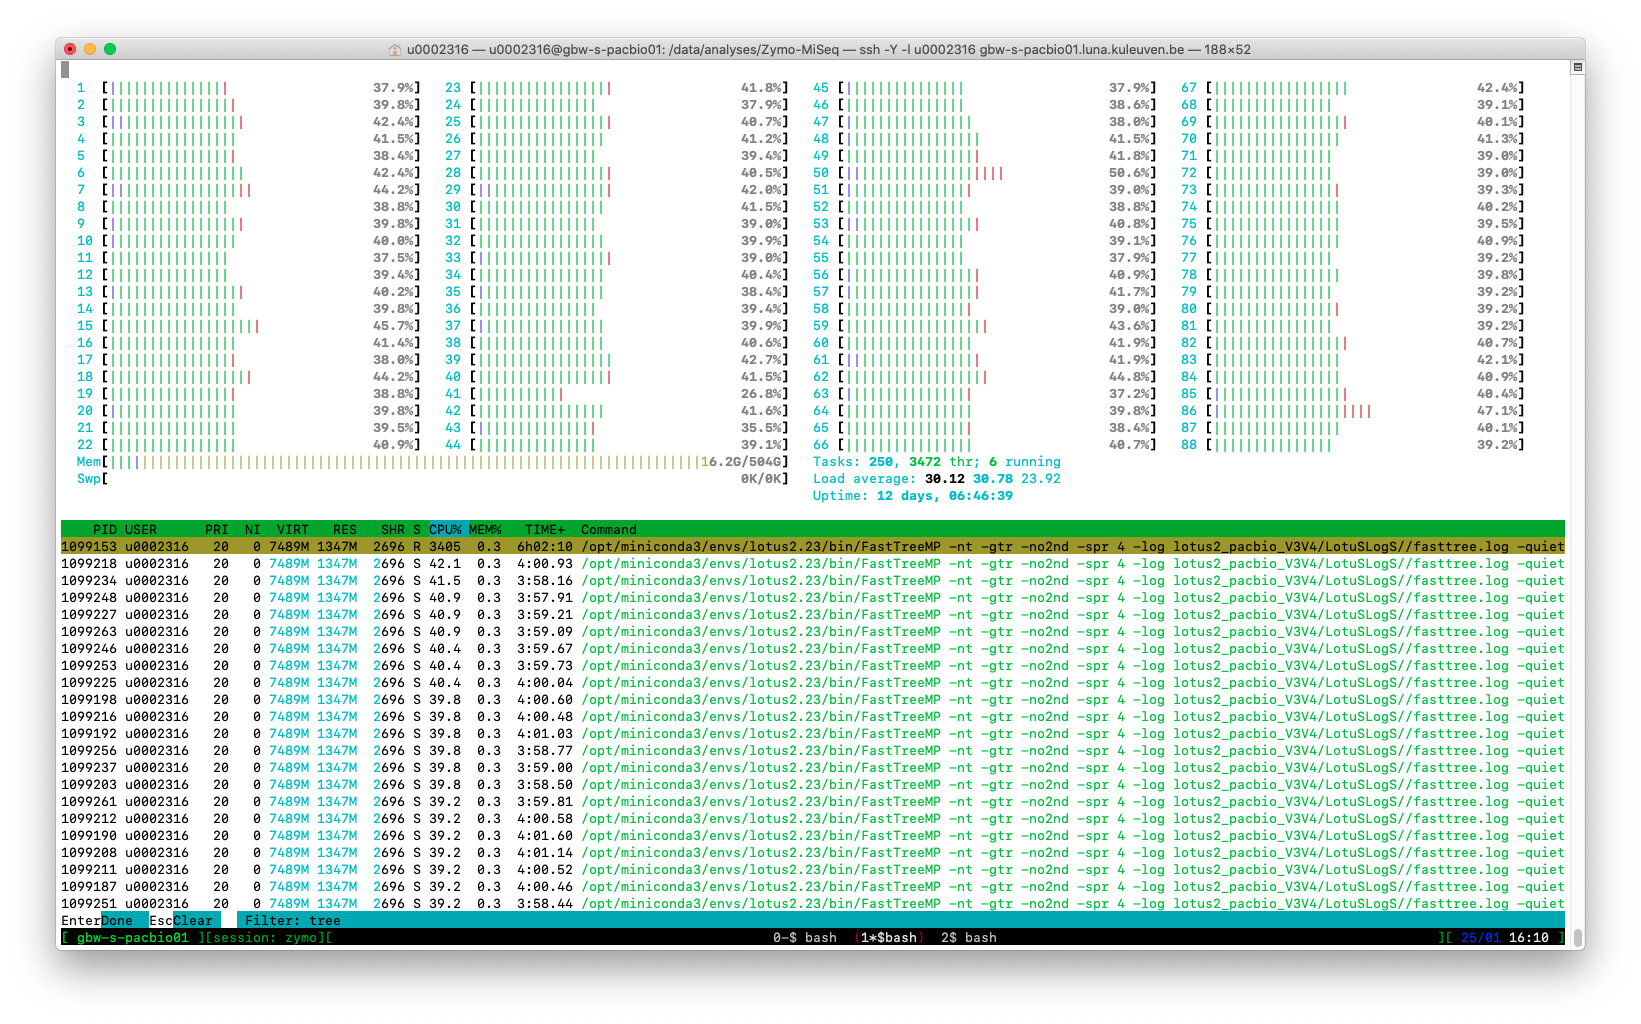Select process row with PID 1099251
Image resolution: width=1641 pixels, height=1024 pixels.
(x=813, y=904)
